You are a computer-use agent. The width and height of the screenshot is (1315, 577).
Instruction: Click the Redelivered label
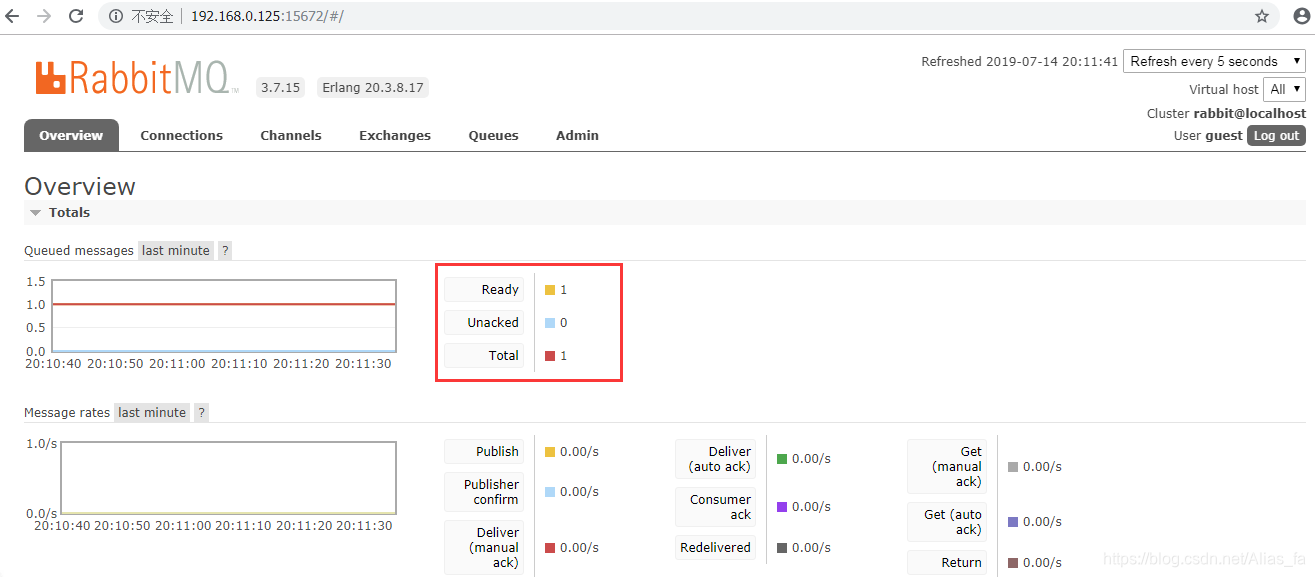coord(716,548)
